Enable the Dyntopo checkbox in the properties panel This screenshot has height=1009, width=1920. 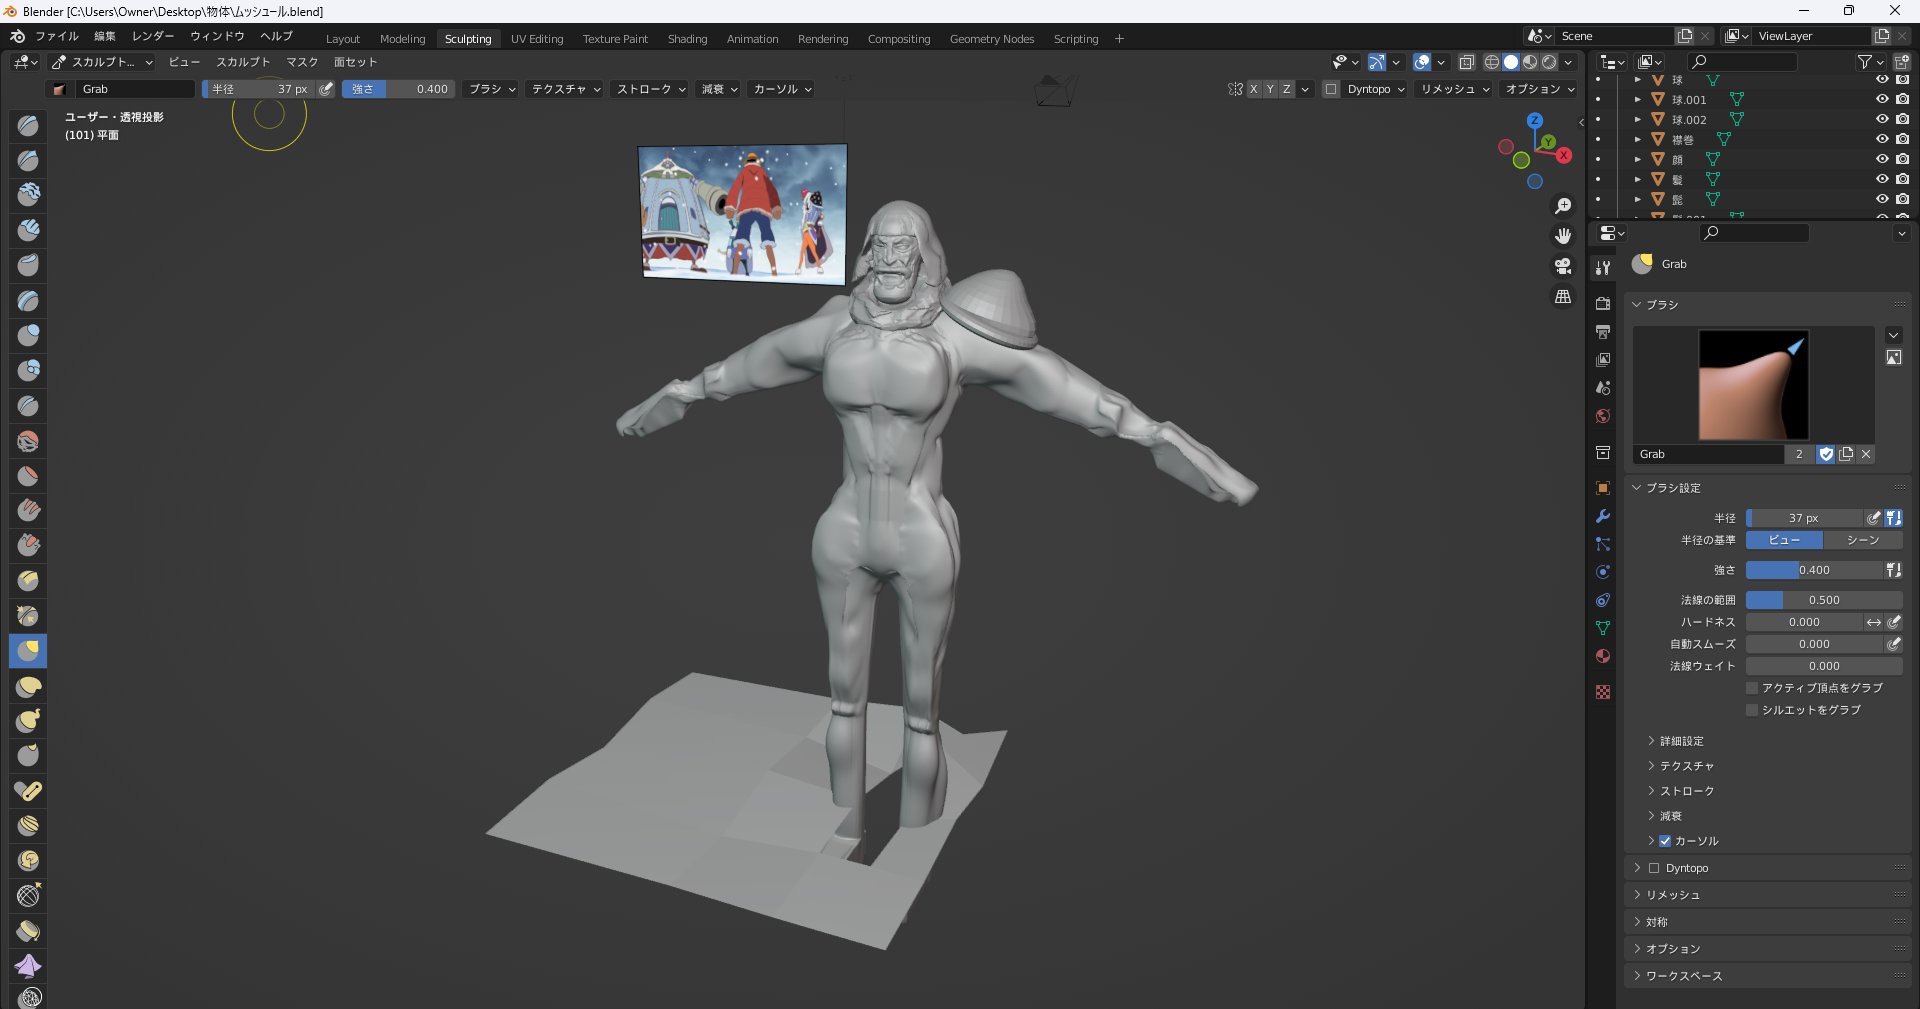point(1654,868)
